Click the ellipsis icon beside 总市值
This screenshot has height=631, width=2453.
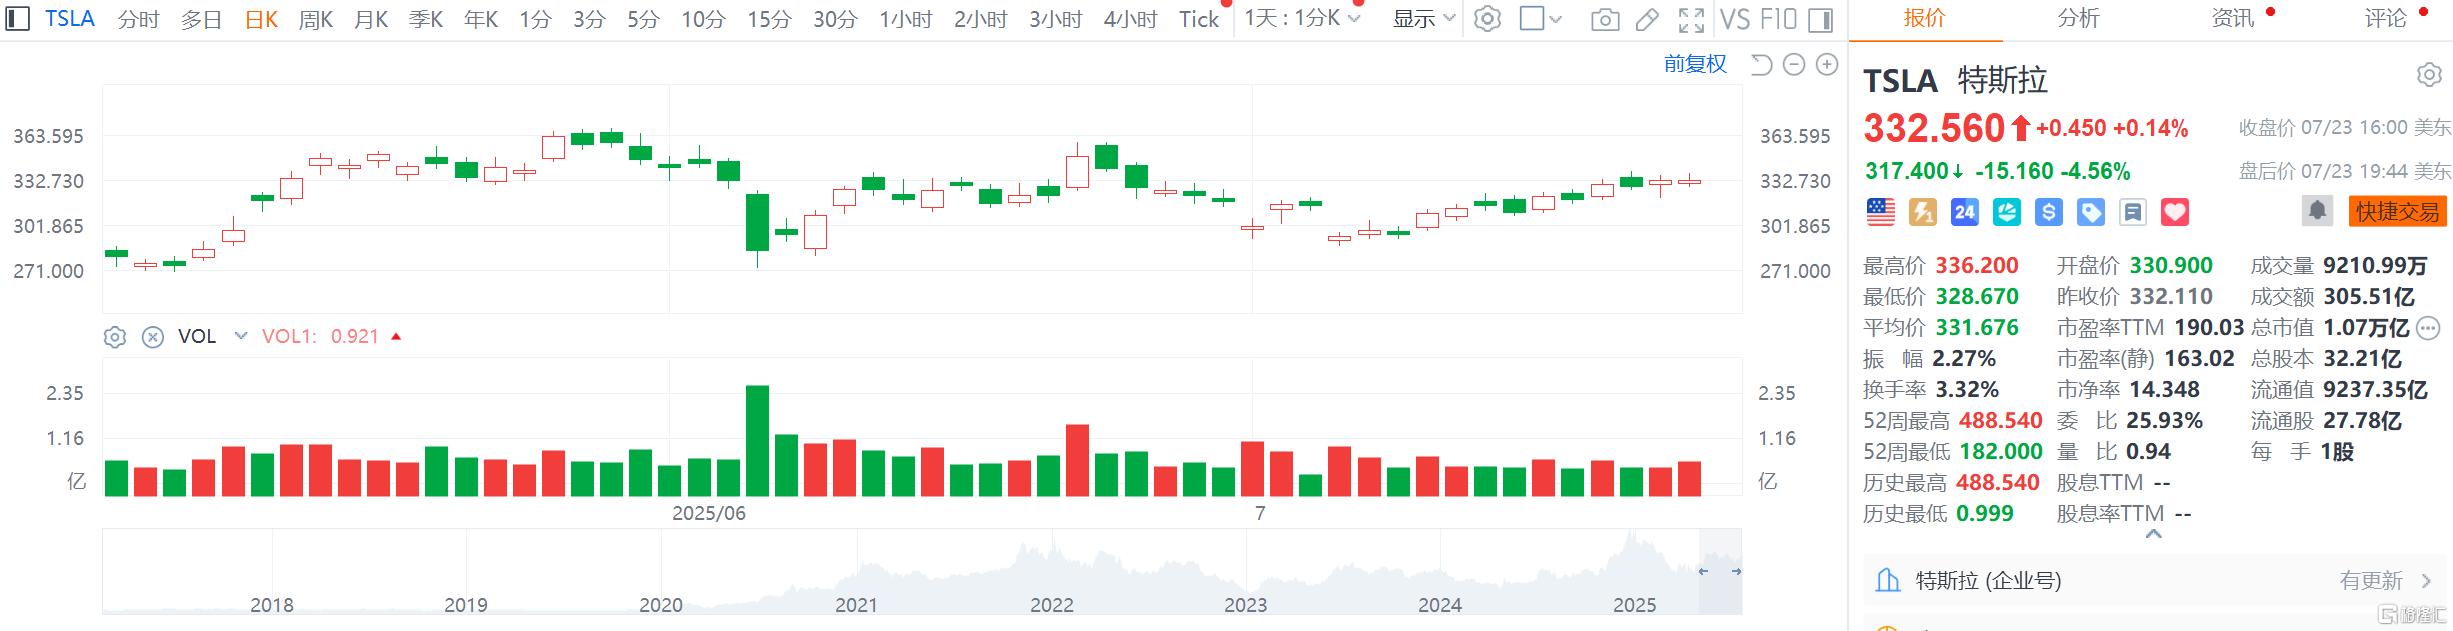click(2428, 328)
